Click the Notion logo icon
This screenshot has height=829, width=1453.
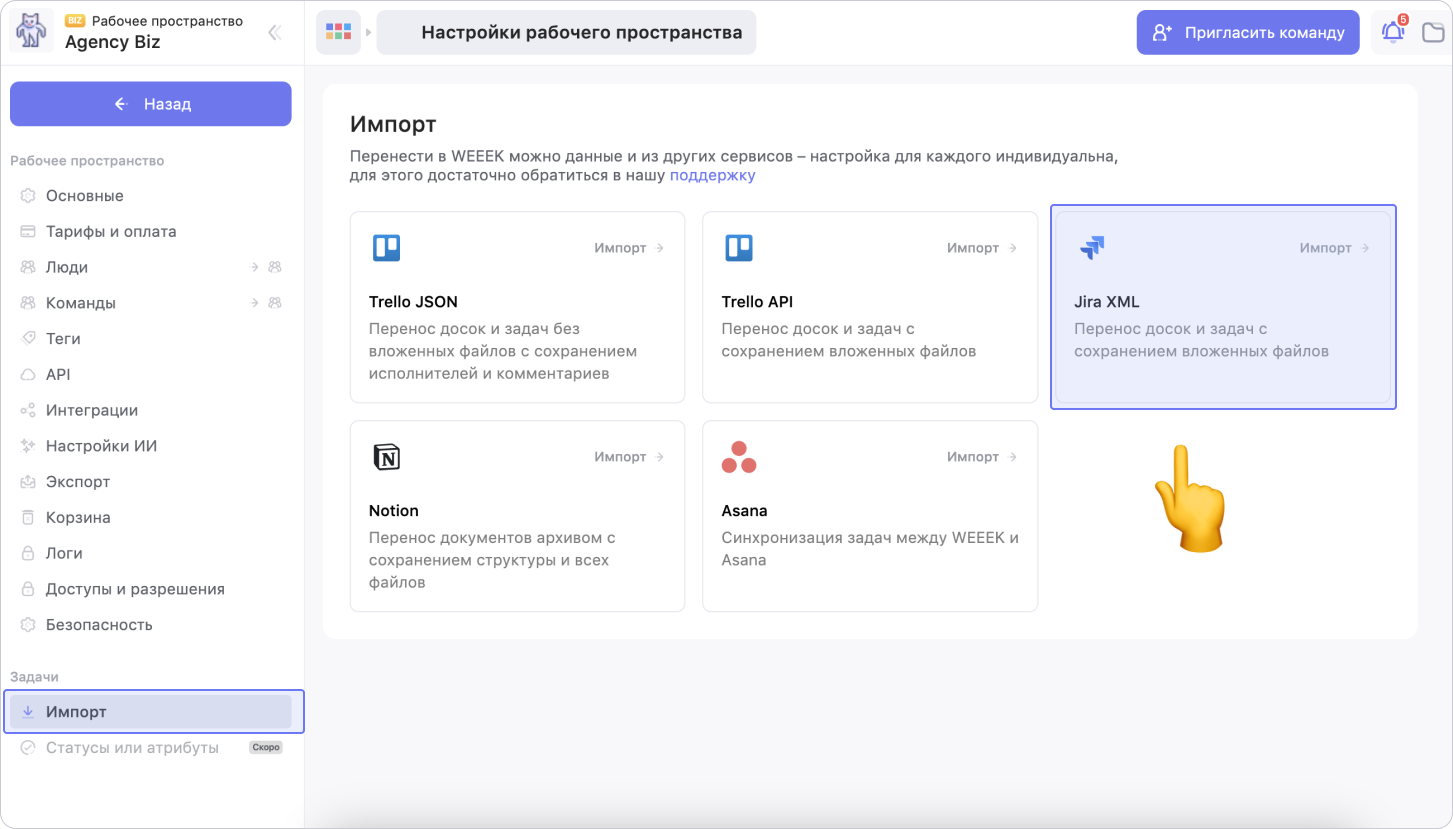[386, 457]
